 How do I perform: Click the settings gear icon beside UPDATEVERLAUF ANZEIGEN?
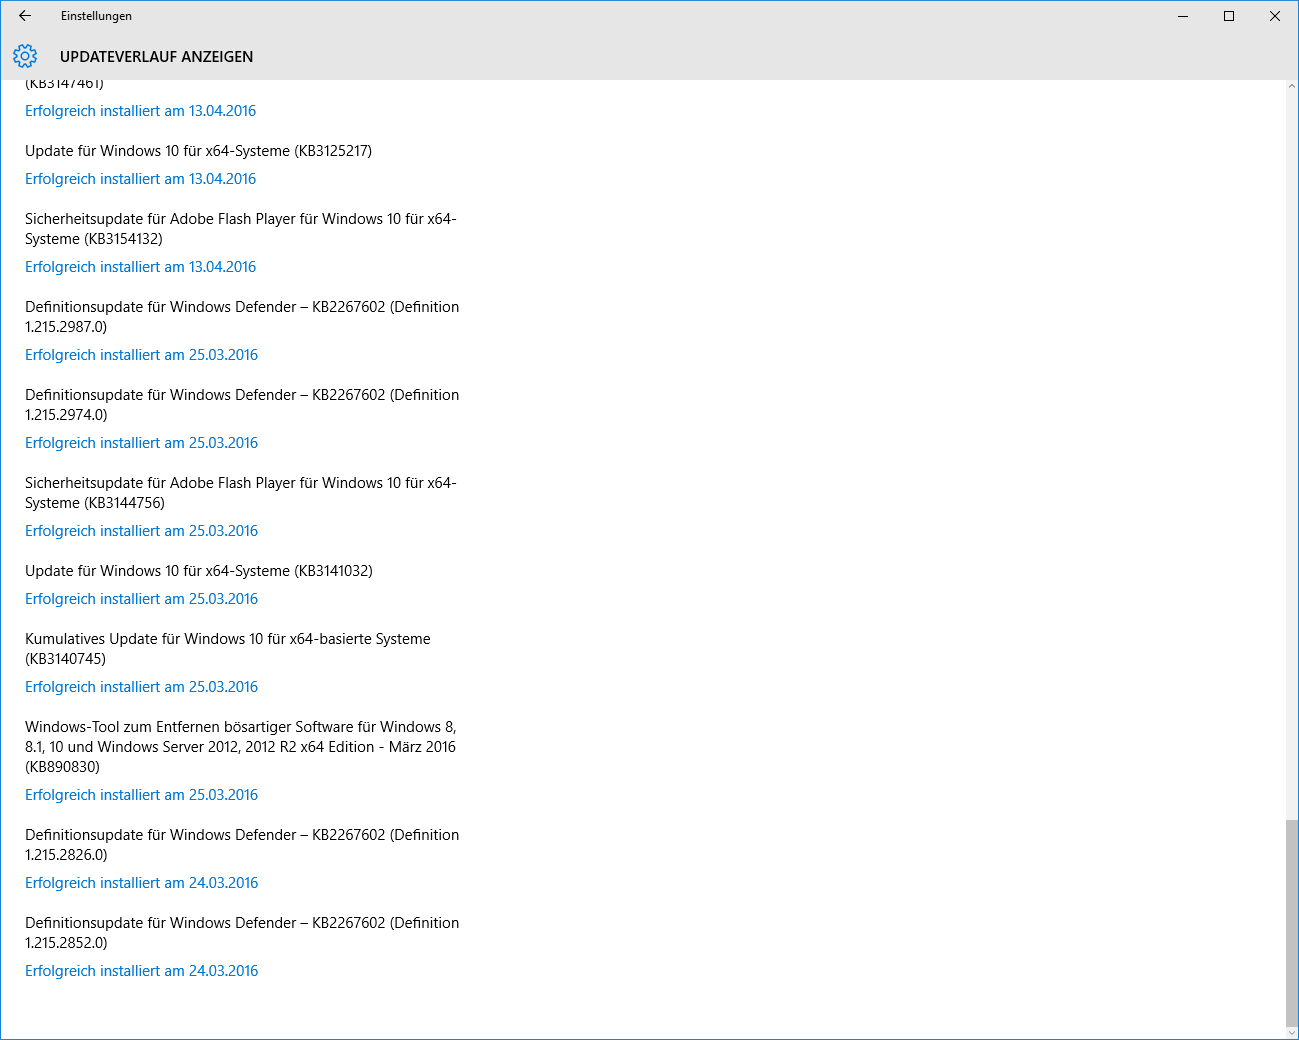[25, 56]
